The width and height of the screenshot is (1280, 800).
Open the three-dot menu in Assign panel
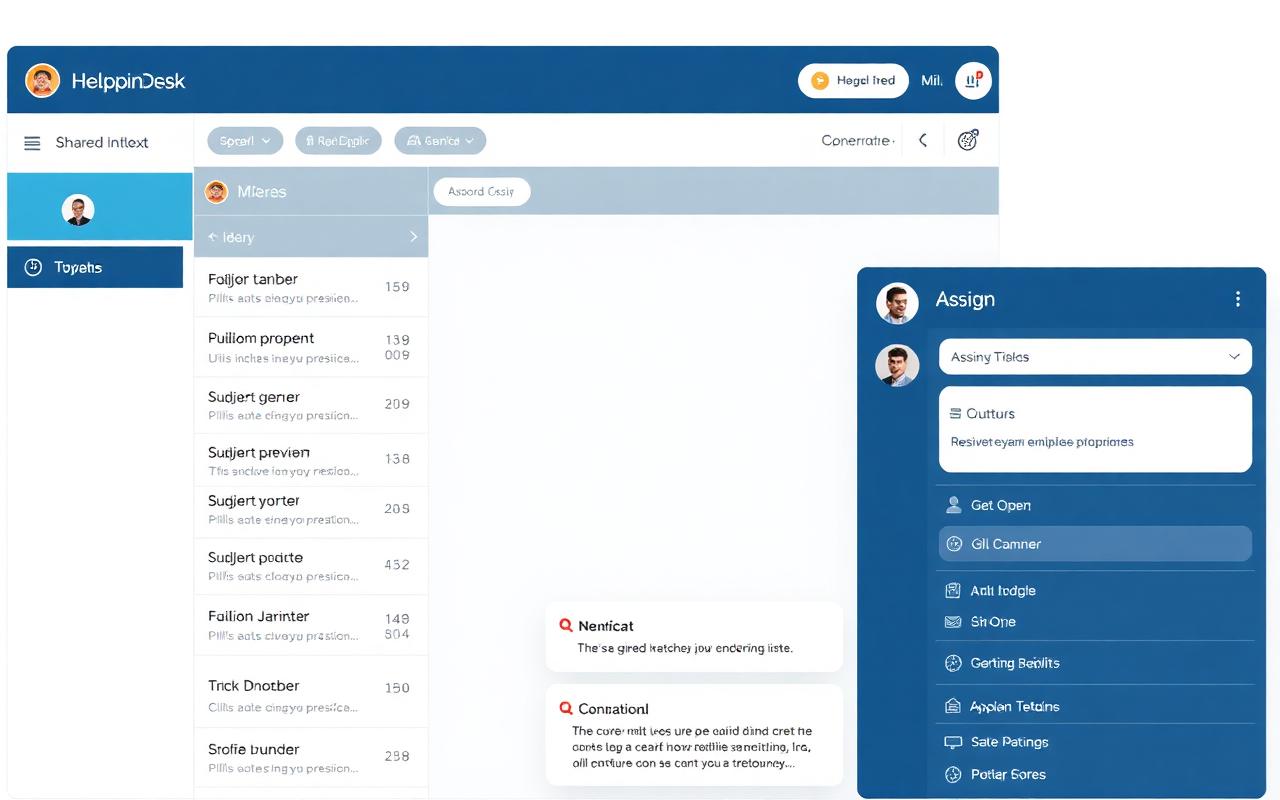click(x=1238, y=298)
